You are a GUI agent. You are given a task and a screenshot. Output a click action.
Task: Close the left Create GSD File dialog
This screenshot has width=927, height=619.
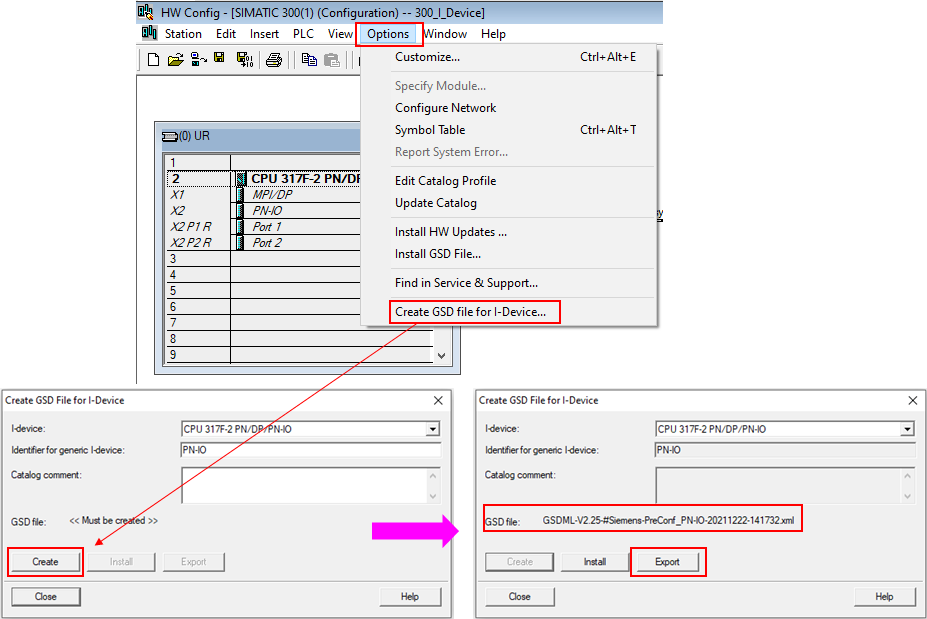[438, 400]
